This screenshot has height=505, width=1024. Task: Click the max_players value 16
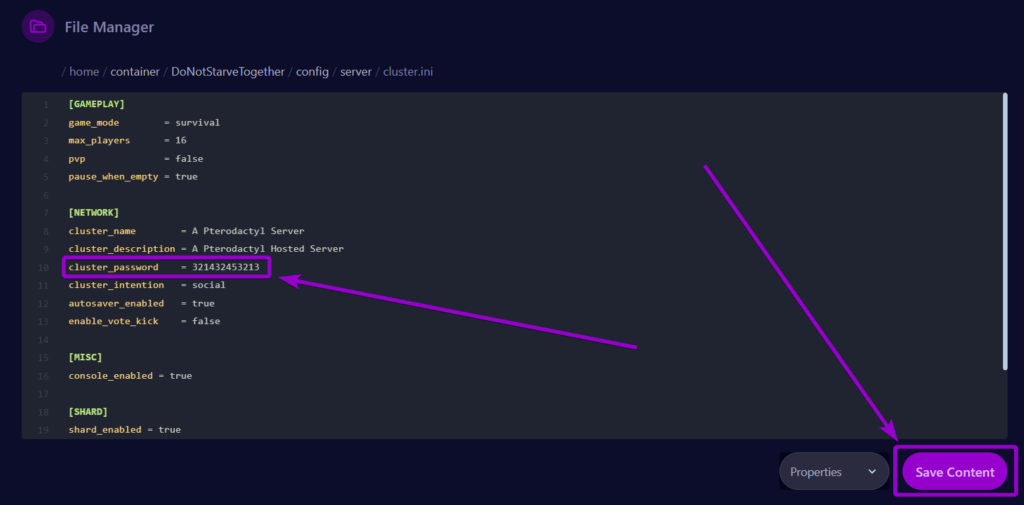[181, 140]
